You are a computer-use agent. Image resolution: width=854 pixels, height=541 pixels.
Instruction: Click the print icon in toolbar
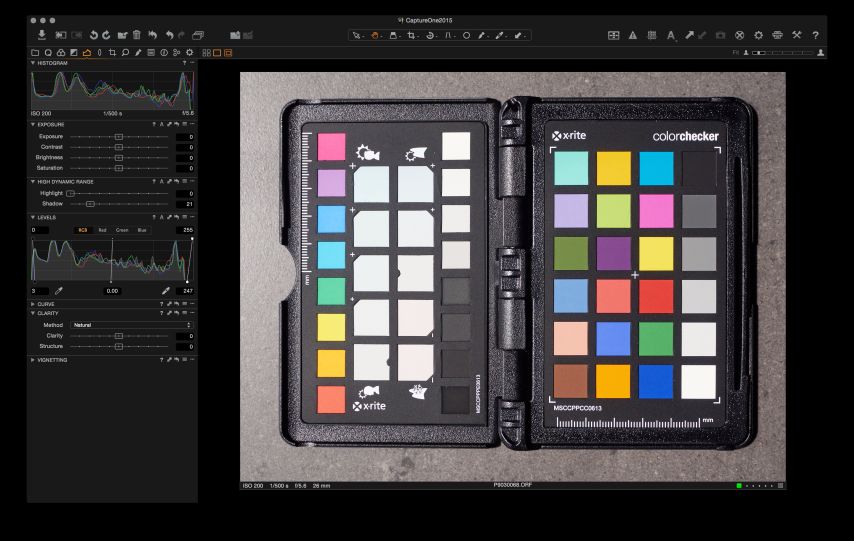click(x=777, y=35)
